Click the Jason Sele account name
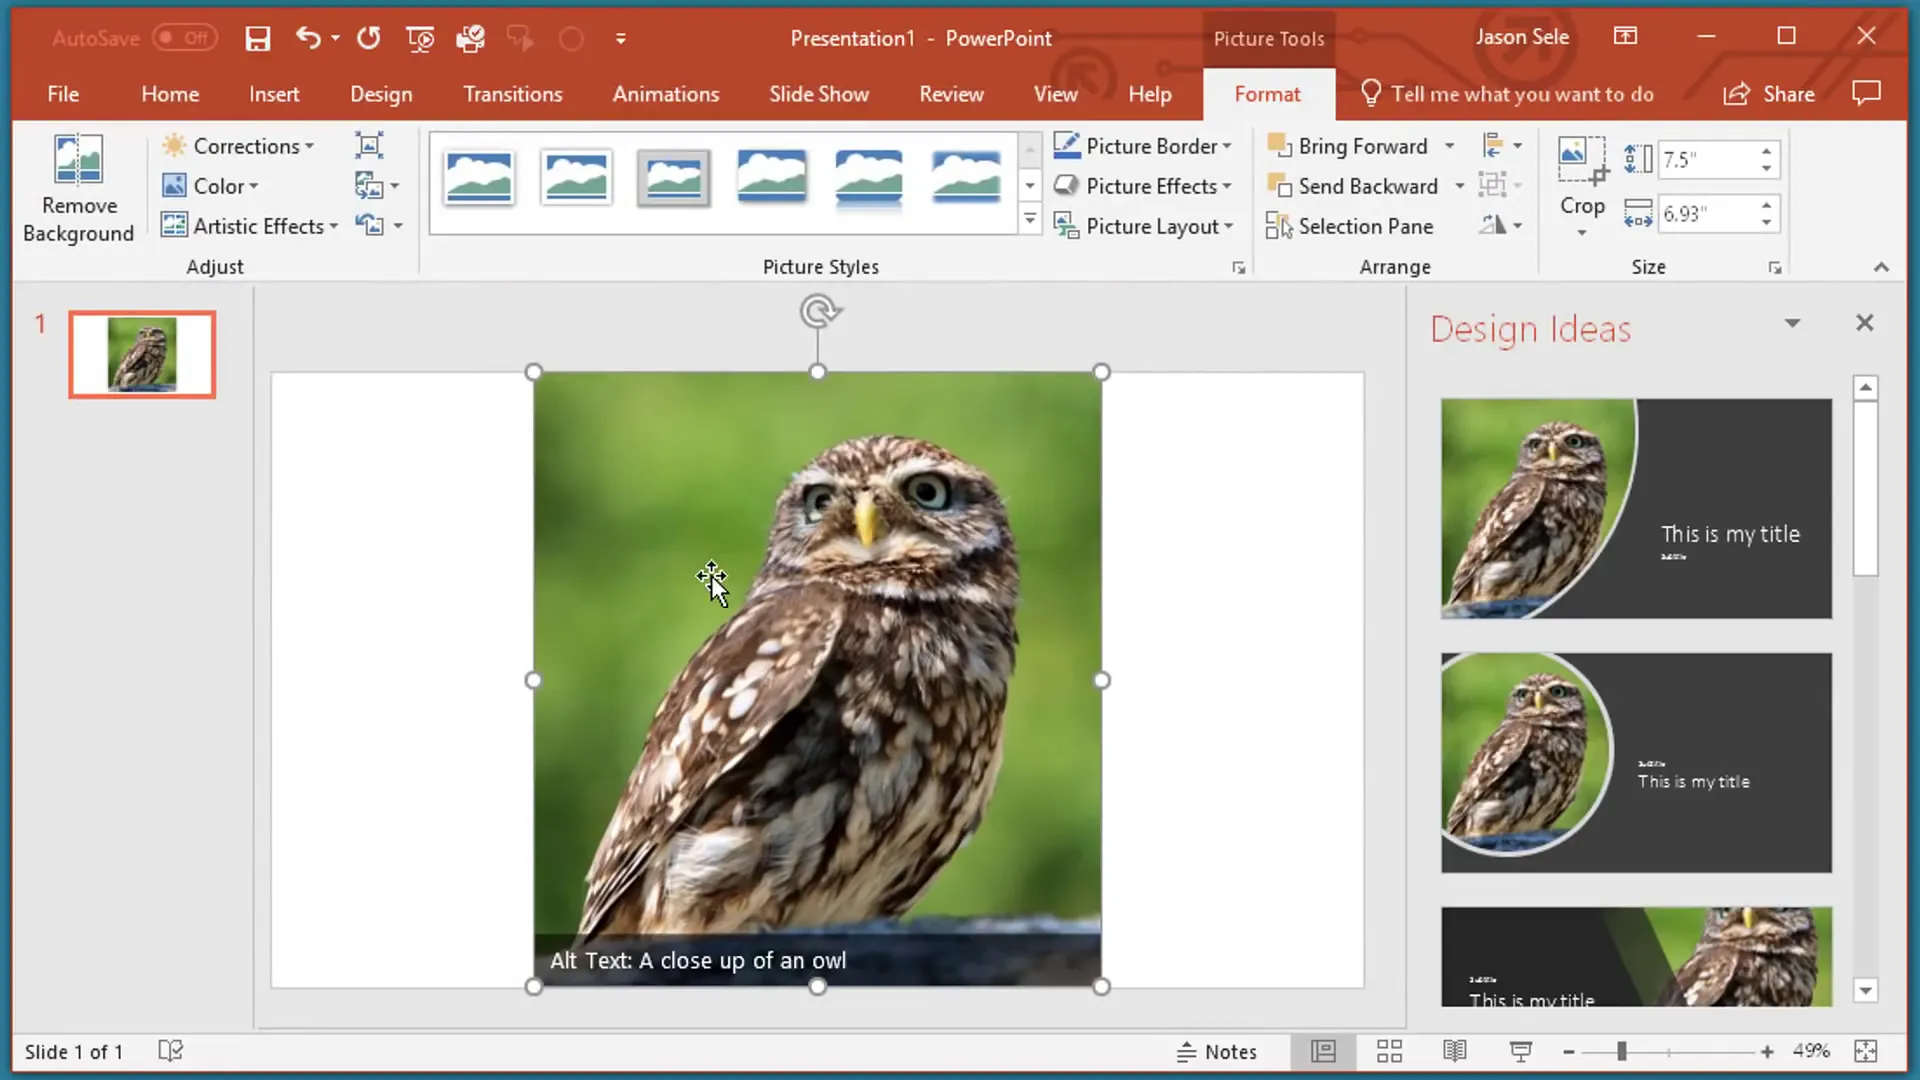The width and height of the screenshot is (1920, 1080). click(1522, 37)
